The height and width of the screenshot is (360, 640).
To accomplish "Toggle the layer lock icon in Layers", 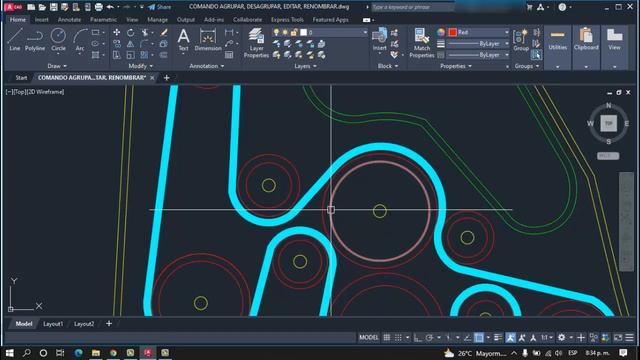I will point(294,32).
